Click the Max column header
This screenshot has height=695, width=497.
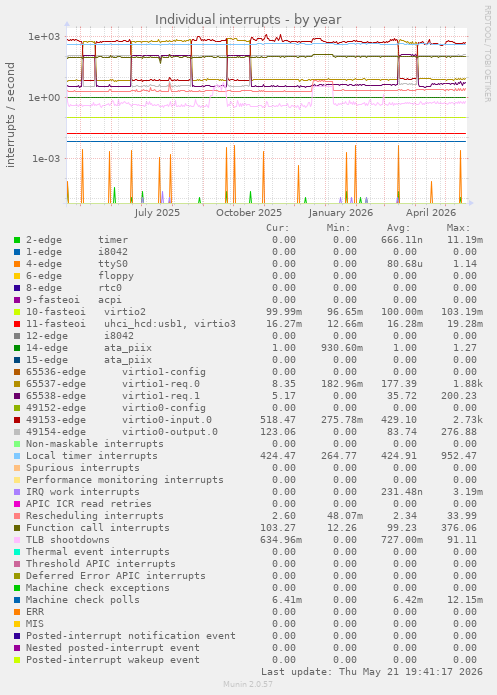click(x=458, y=228)
